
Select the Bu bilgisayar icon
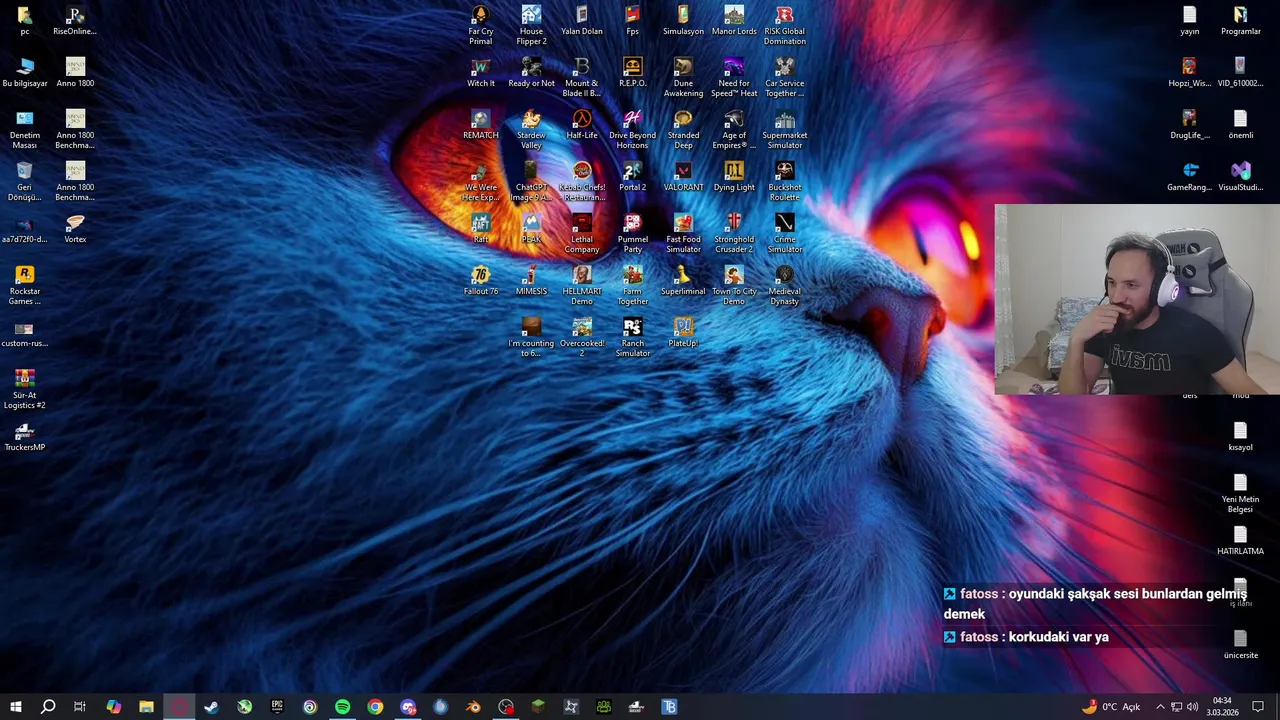tap(25, 72)
